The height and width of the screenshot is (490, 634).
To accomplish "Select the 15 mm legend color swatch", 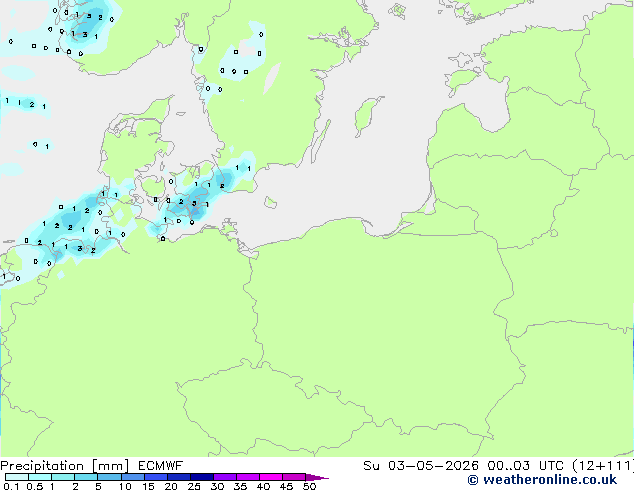I will click(155, 477).
